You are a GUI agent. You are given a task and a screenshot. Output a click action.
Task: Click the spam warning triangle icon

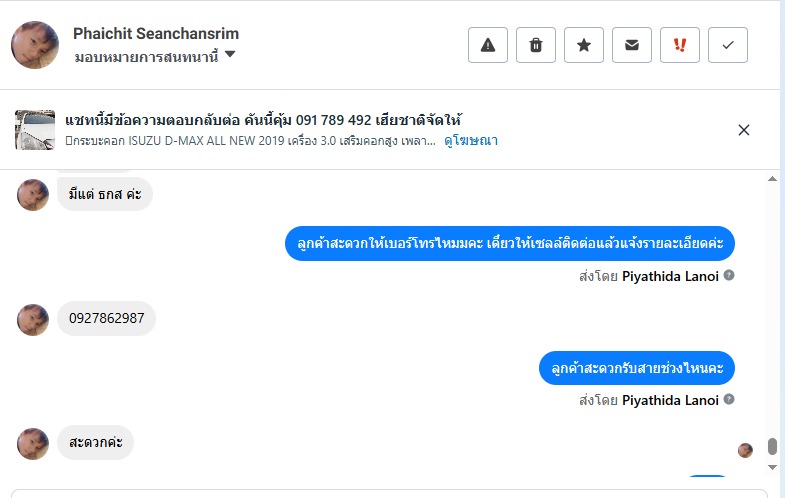pyautogui.click(x=488, y=45)
